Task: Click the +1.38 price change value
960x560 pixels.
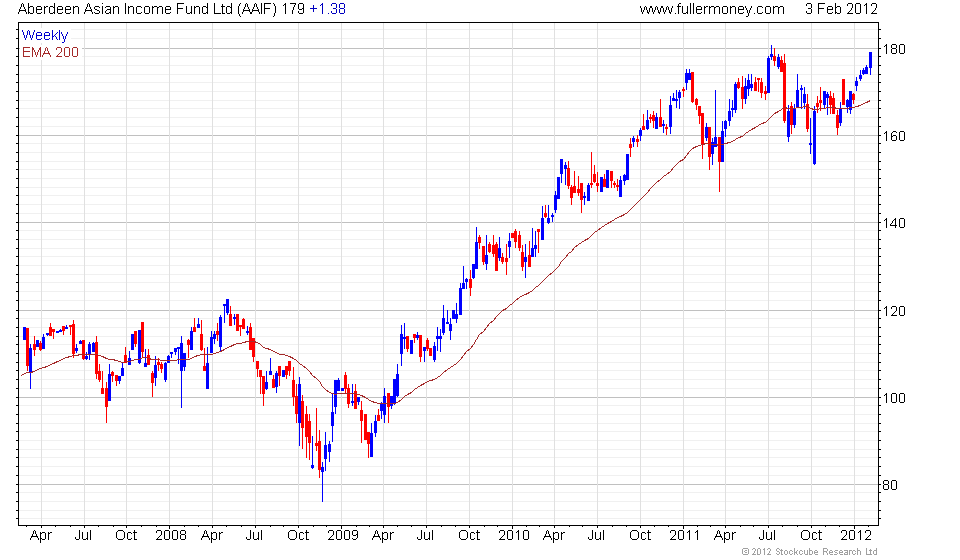Action: (328, 9)
